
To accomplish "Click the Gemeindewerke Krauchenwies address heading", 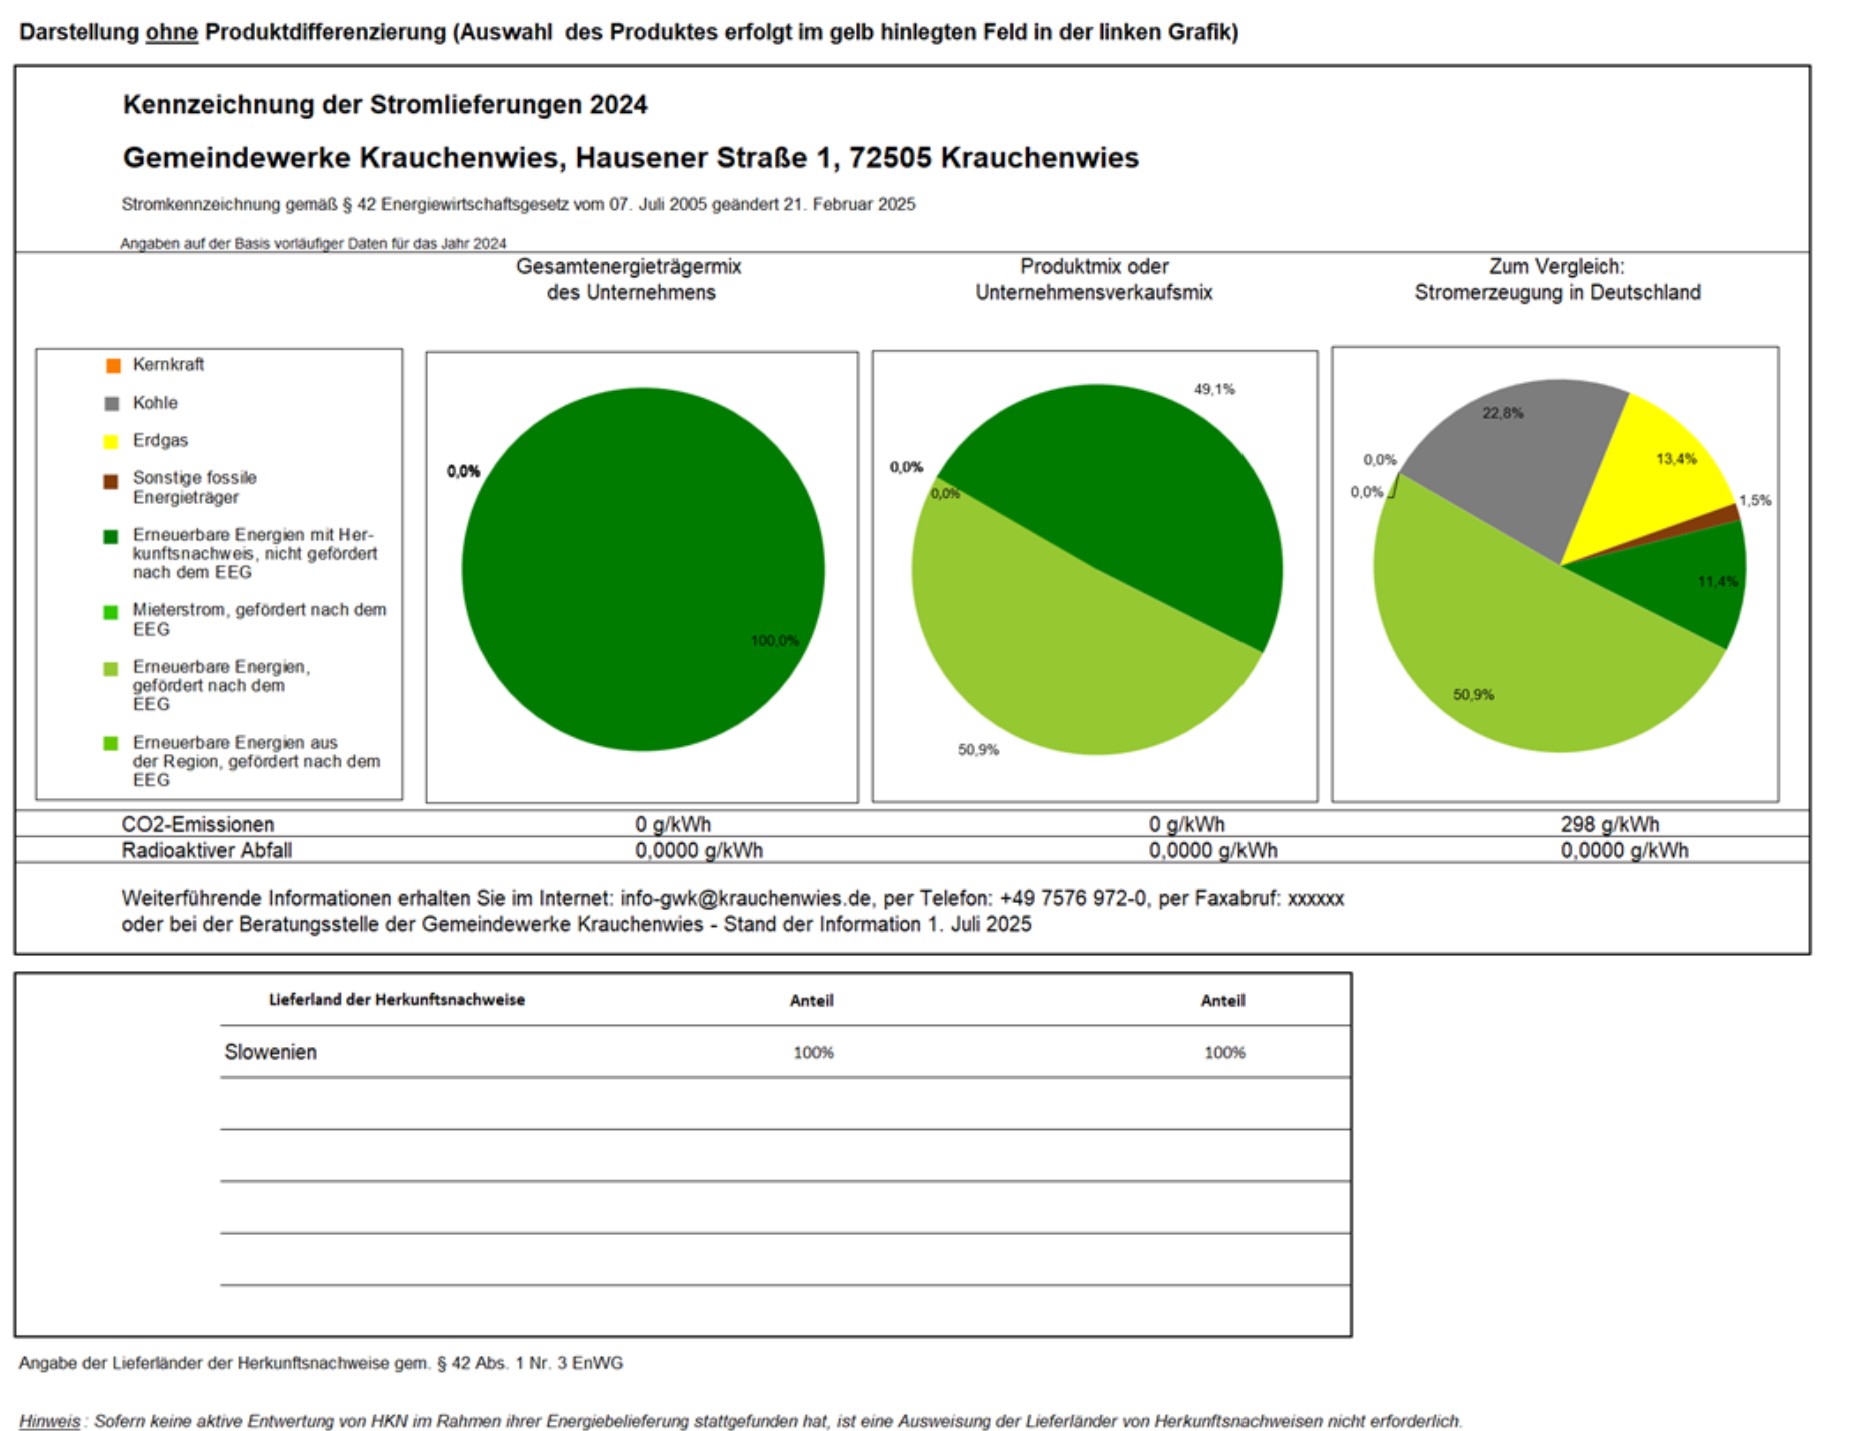I will [630, 158].
